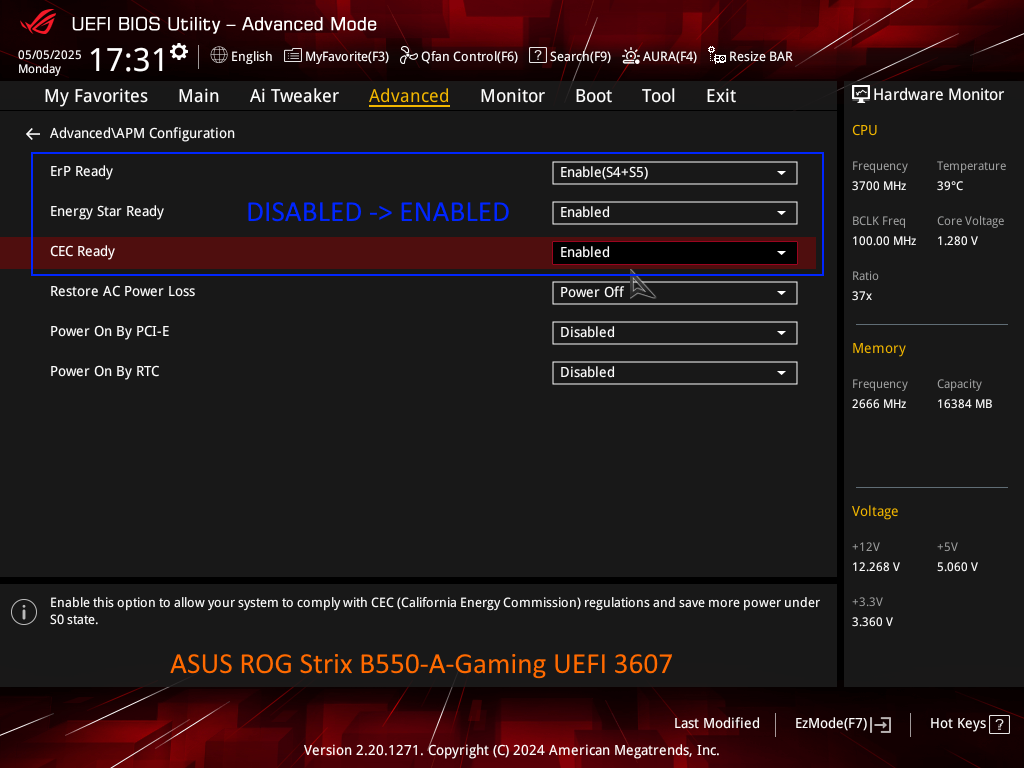Viewport: 1024px width, 768px height.
Task: Click the information icon beside help text
Action: pyautogui.click(x=24, y=612)
